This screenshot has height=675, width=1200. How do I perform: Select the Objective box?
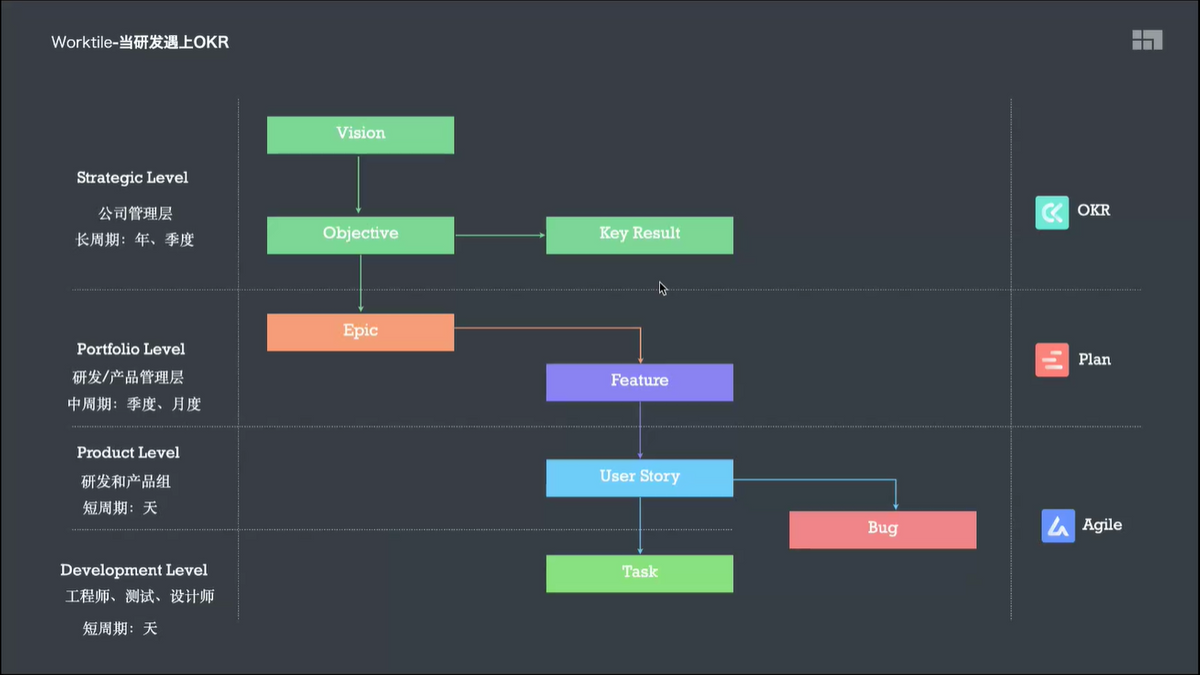pyautogui.click(x=360, y=235)
